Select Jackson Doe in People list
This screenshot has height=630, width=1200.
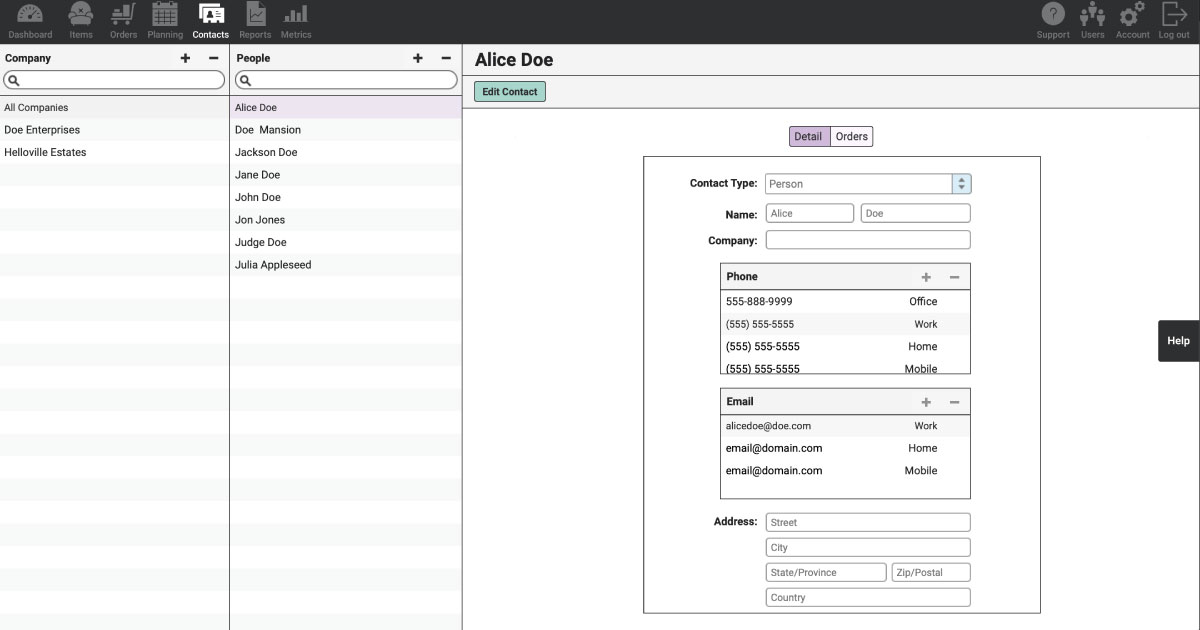[346, 152]
